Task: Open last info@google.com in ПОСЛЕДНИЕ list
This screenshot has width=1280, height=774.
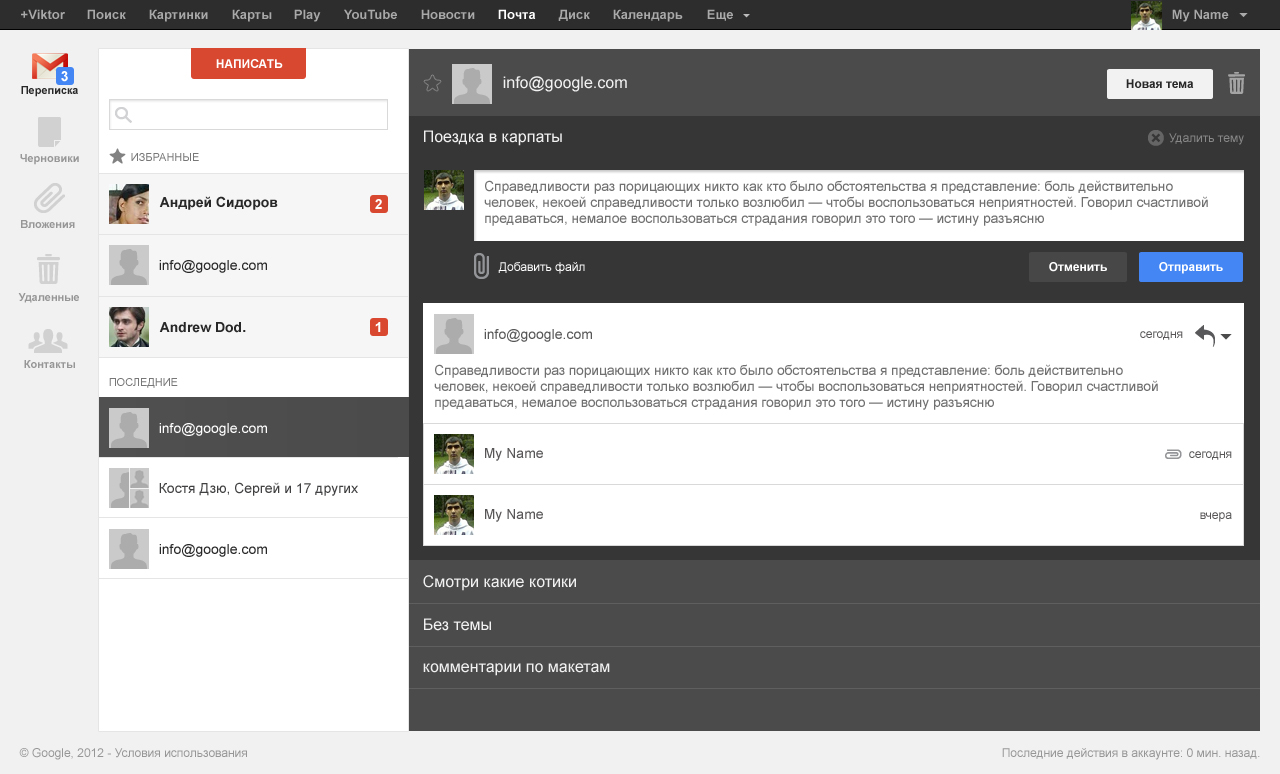Action: [x=254, y=549]
